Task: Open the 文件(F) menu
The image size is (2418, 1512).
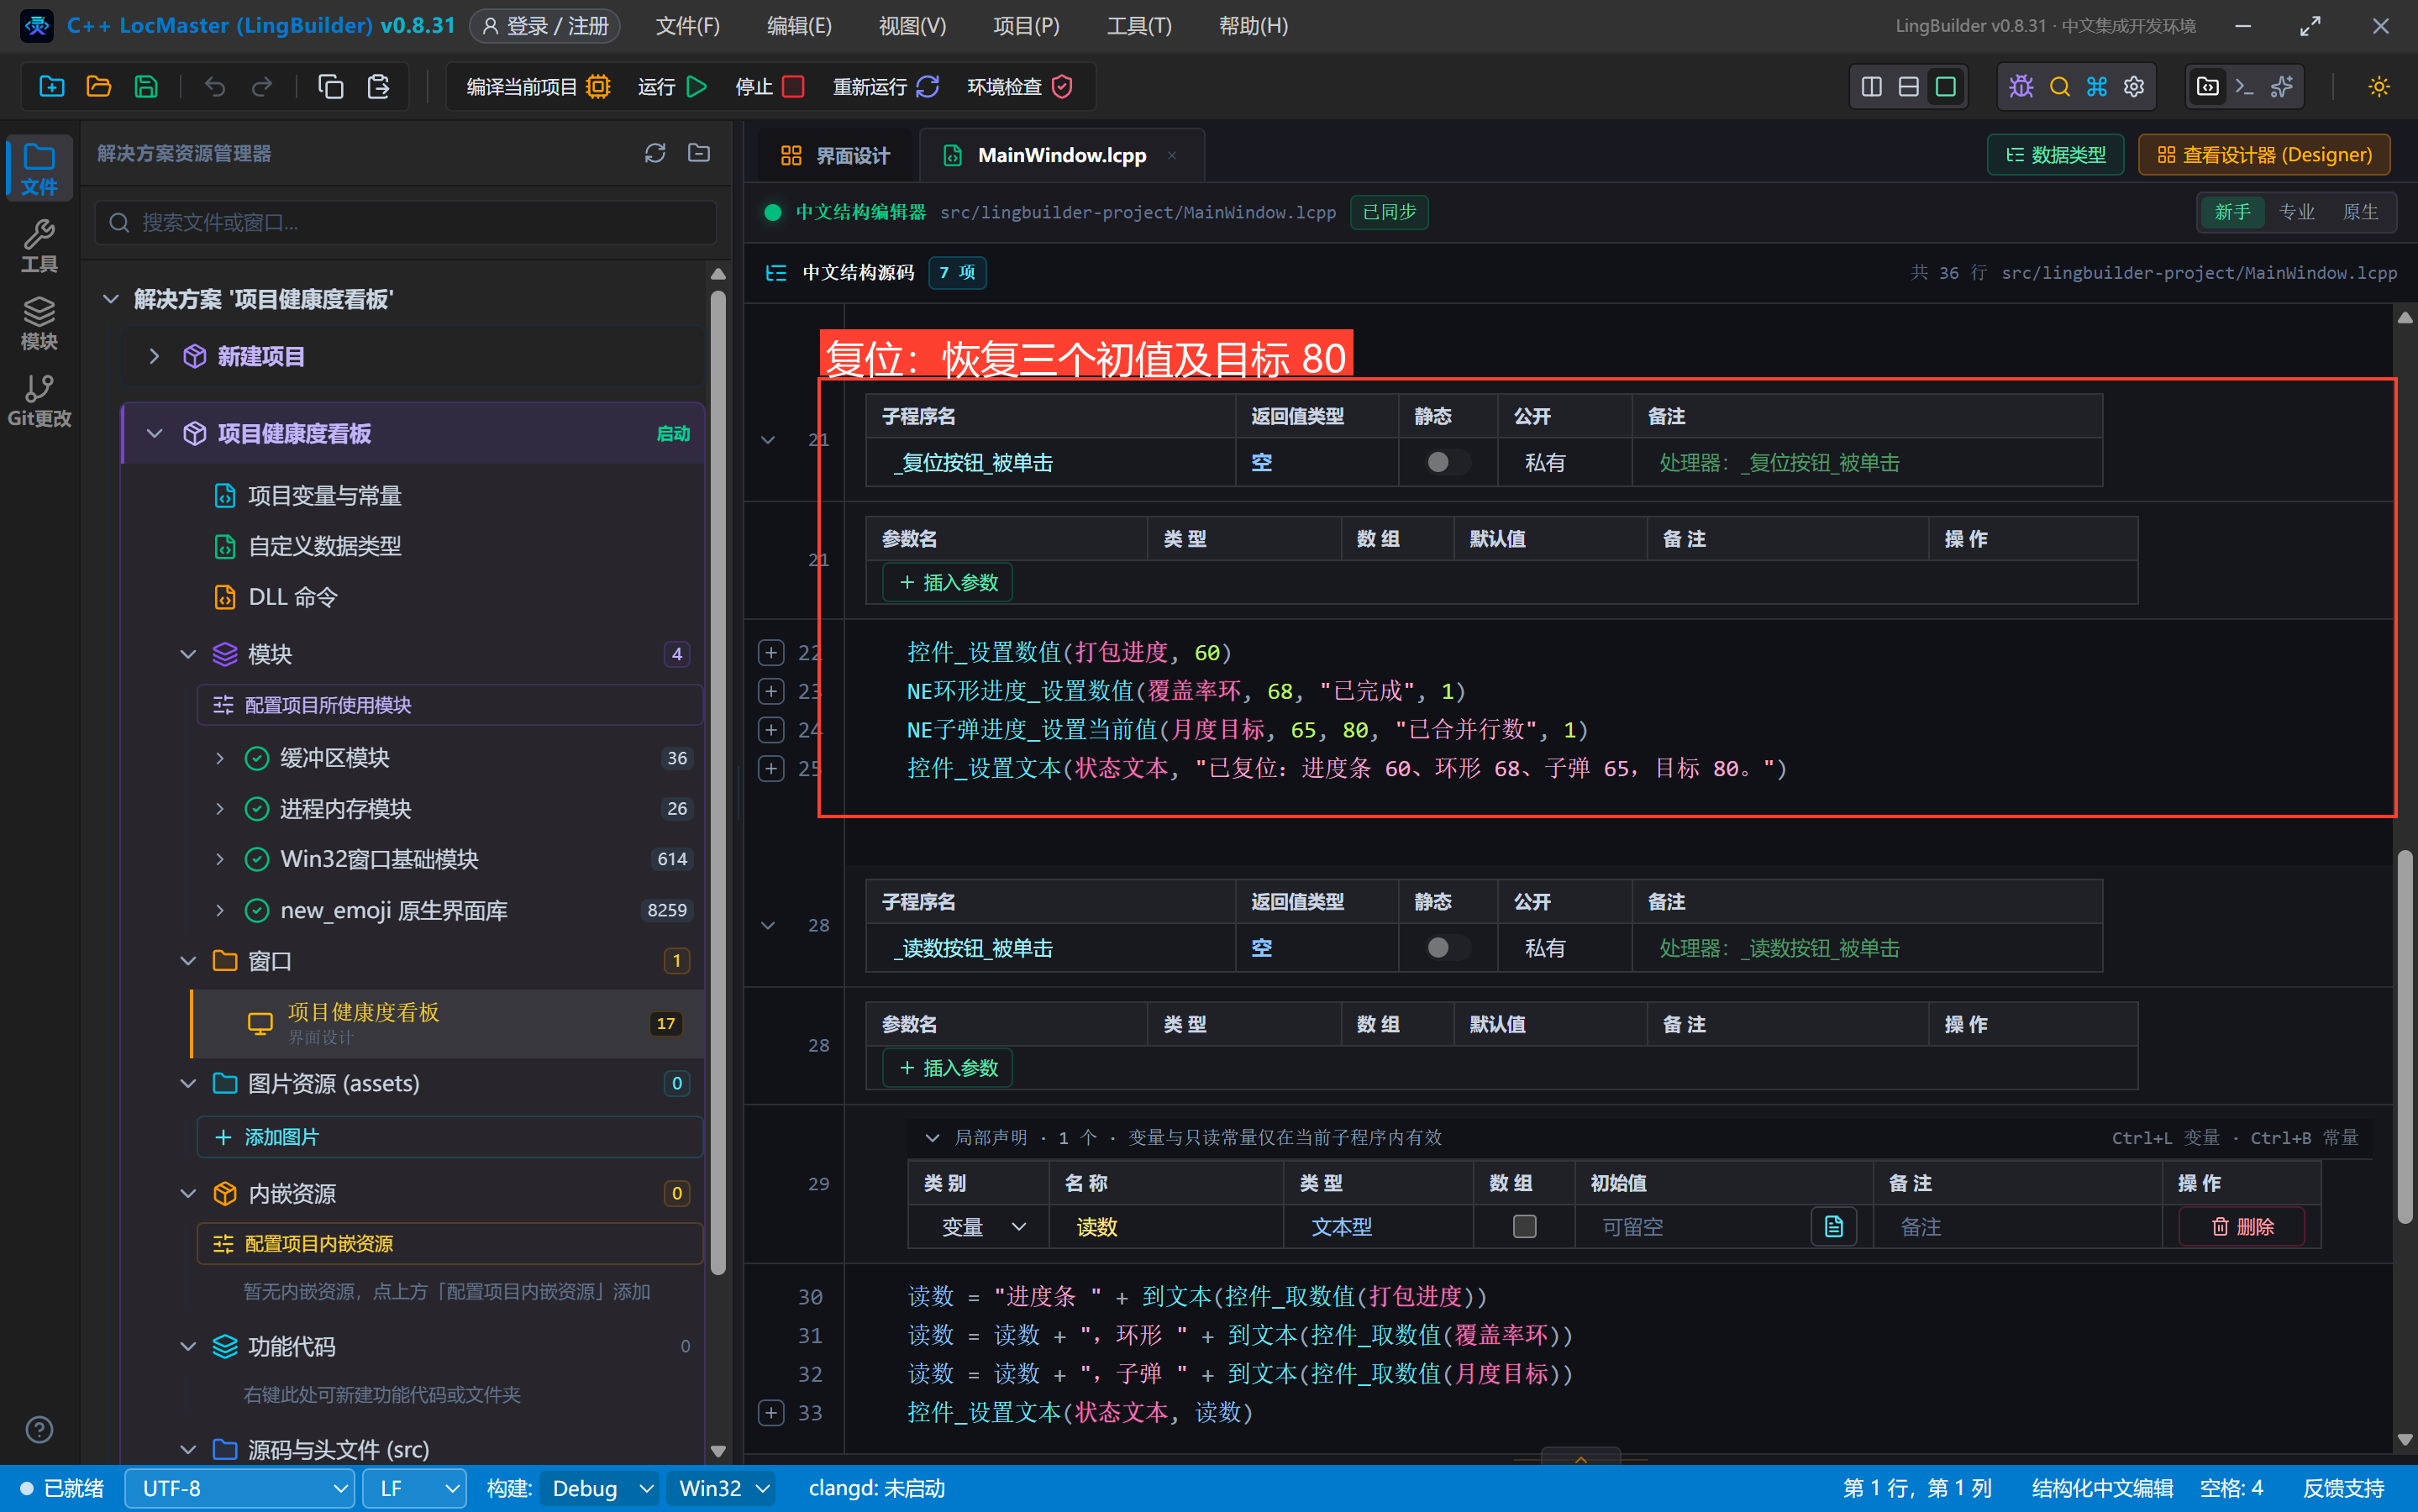Action: click(687, 26)
